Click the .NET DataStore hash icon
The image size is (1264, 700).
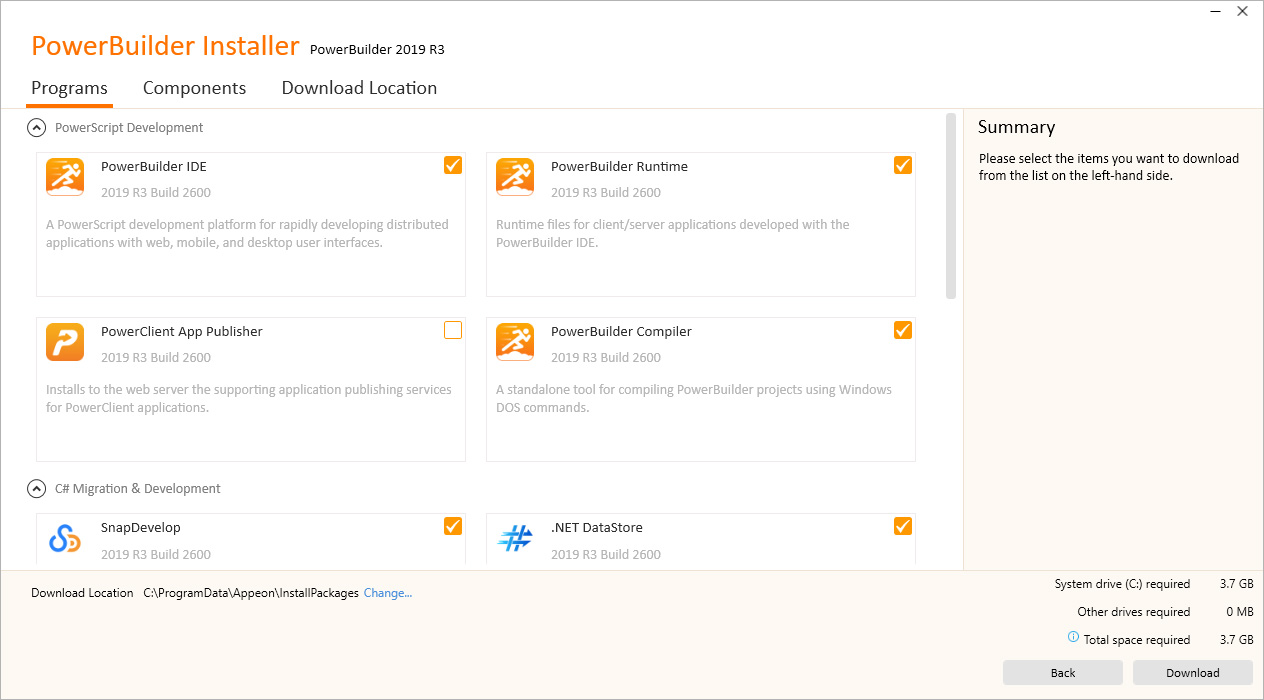[515, 538]
